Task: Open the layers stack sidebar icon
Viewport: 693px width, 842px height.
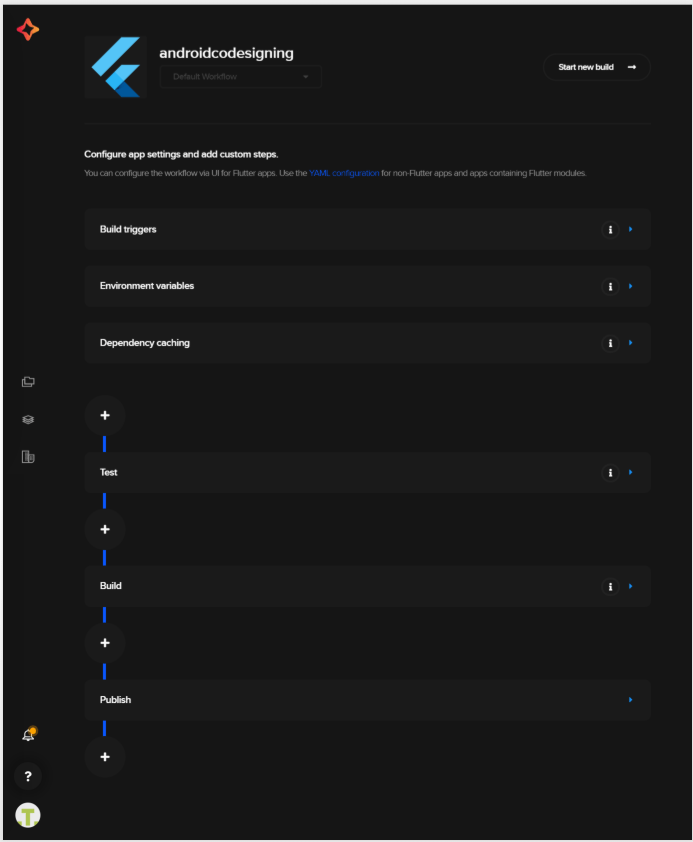Action: tap(28, 419)
